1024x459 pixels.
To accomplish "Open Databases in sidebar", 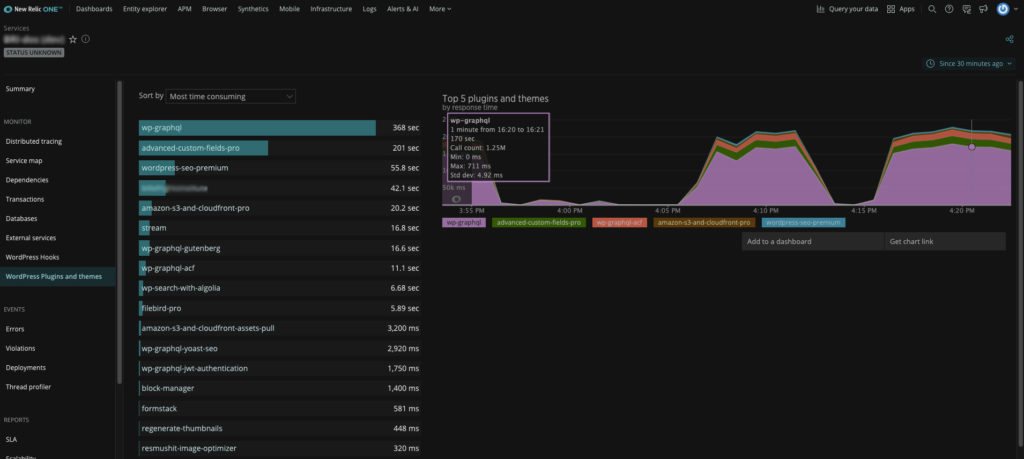I will 22,219.
